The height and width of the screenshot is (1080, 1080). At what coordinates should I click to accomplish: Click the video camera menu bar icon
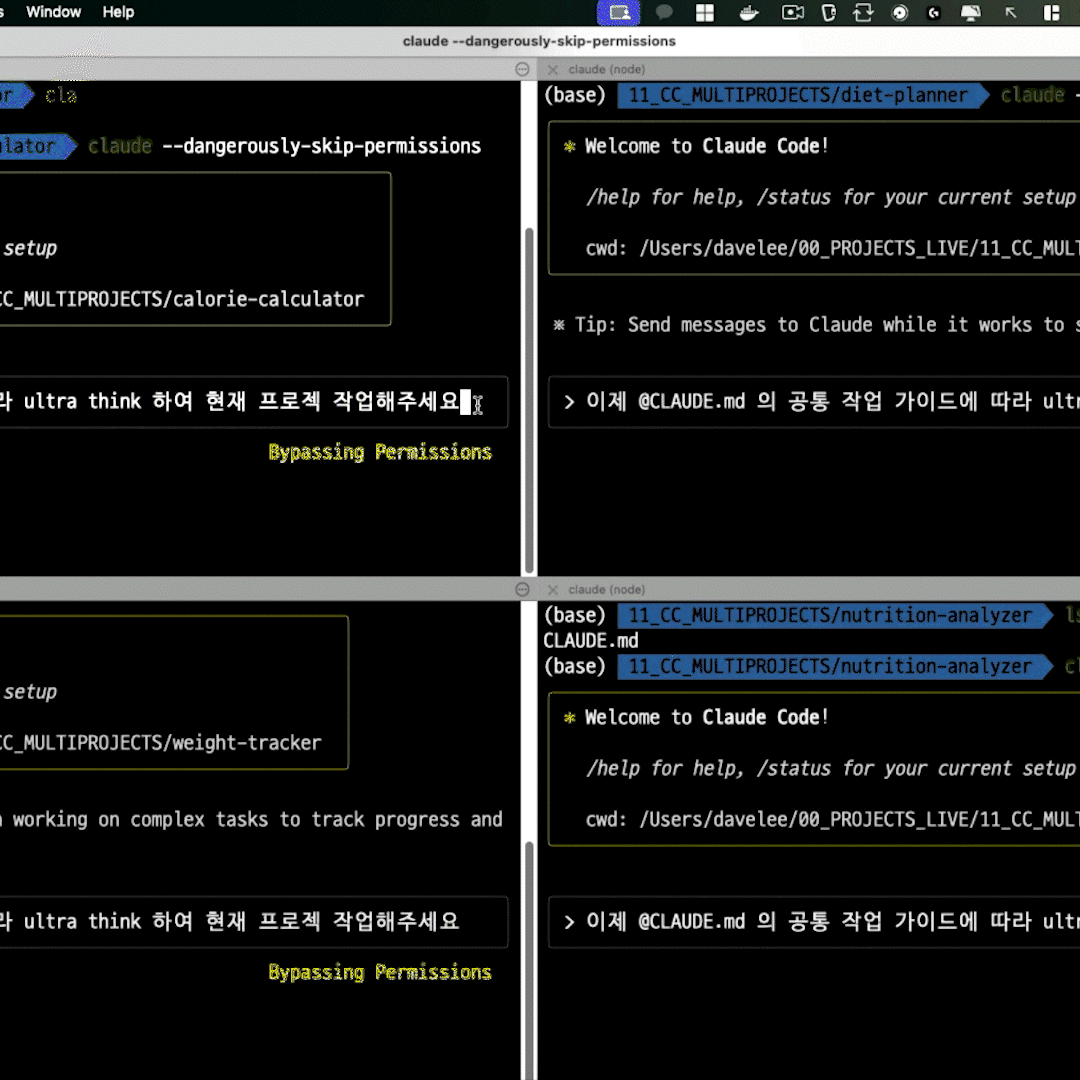pos(793,13)
